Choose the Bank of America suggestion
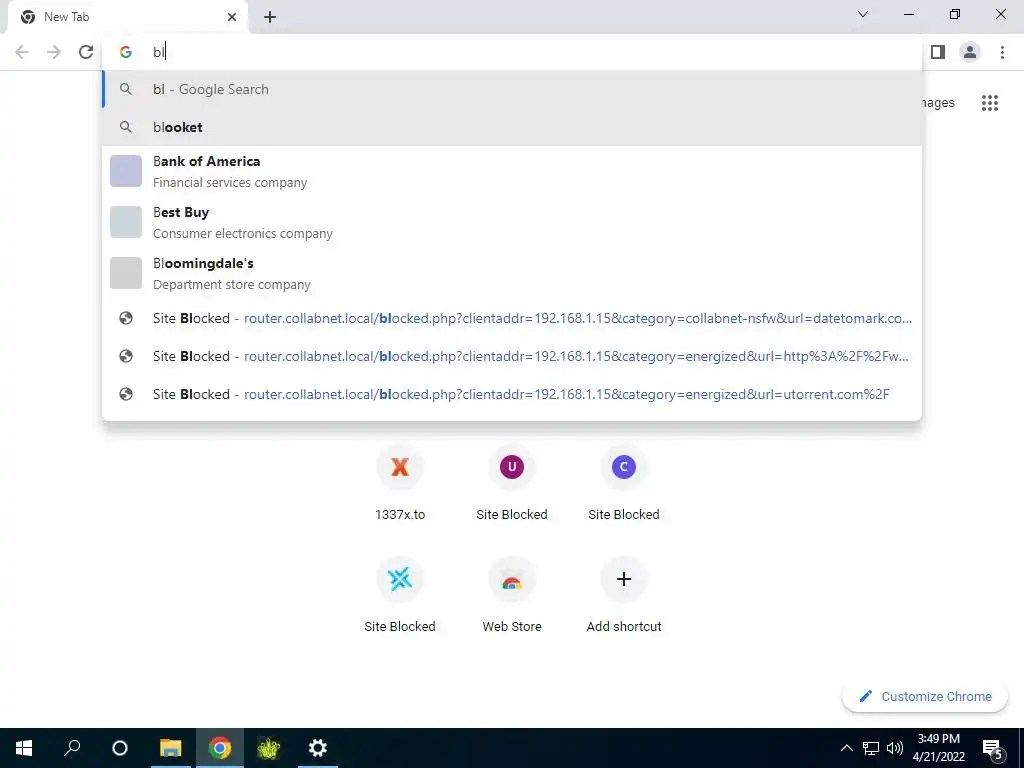The image size is (1024, 768). (512, 171)
